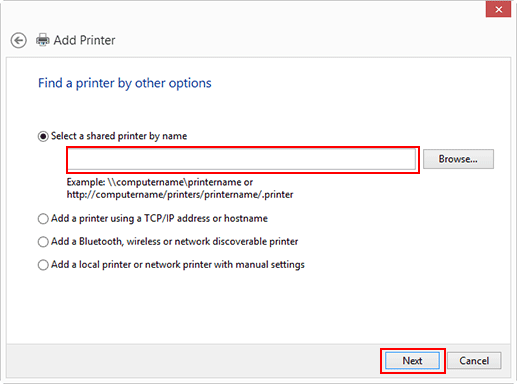
Task: Click the Add Printer title text
Action: click(x=84, y=40)
